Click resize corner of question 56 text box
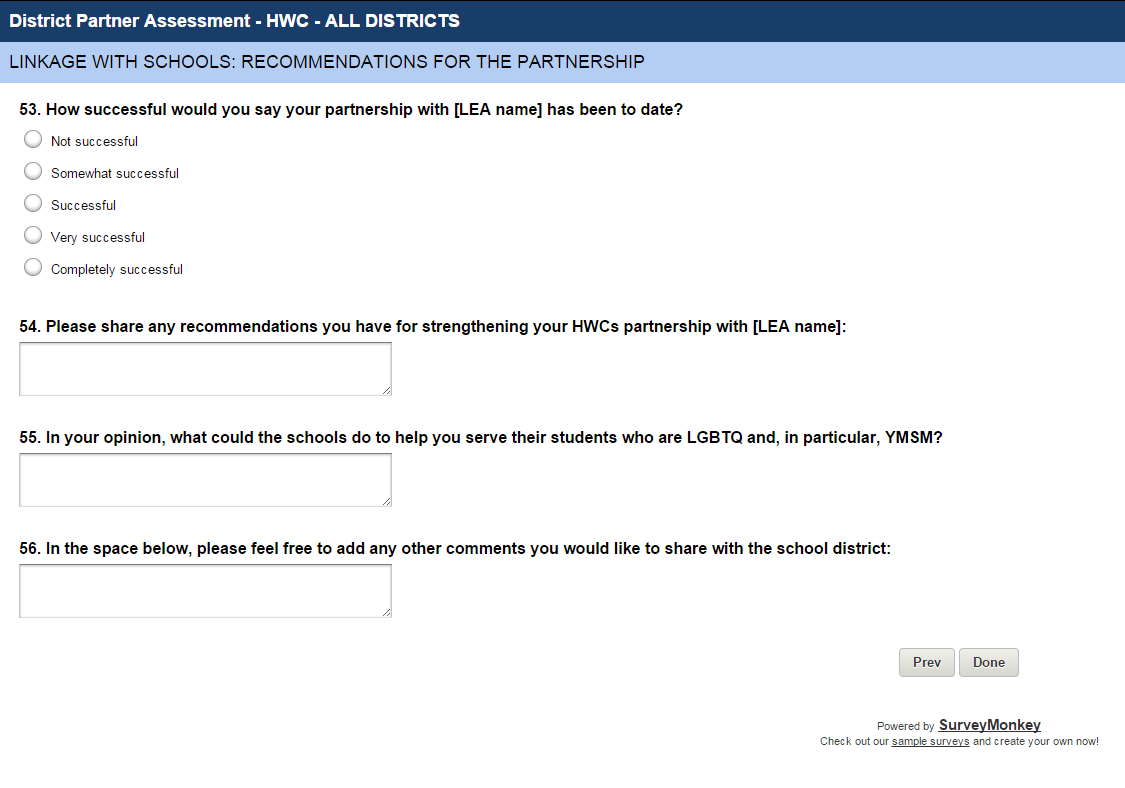Screen dimensions: 1125x788 (x=385, y=611)
